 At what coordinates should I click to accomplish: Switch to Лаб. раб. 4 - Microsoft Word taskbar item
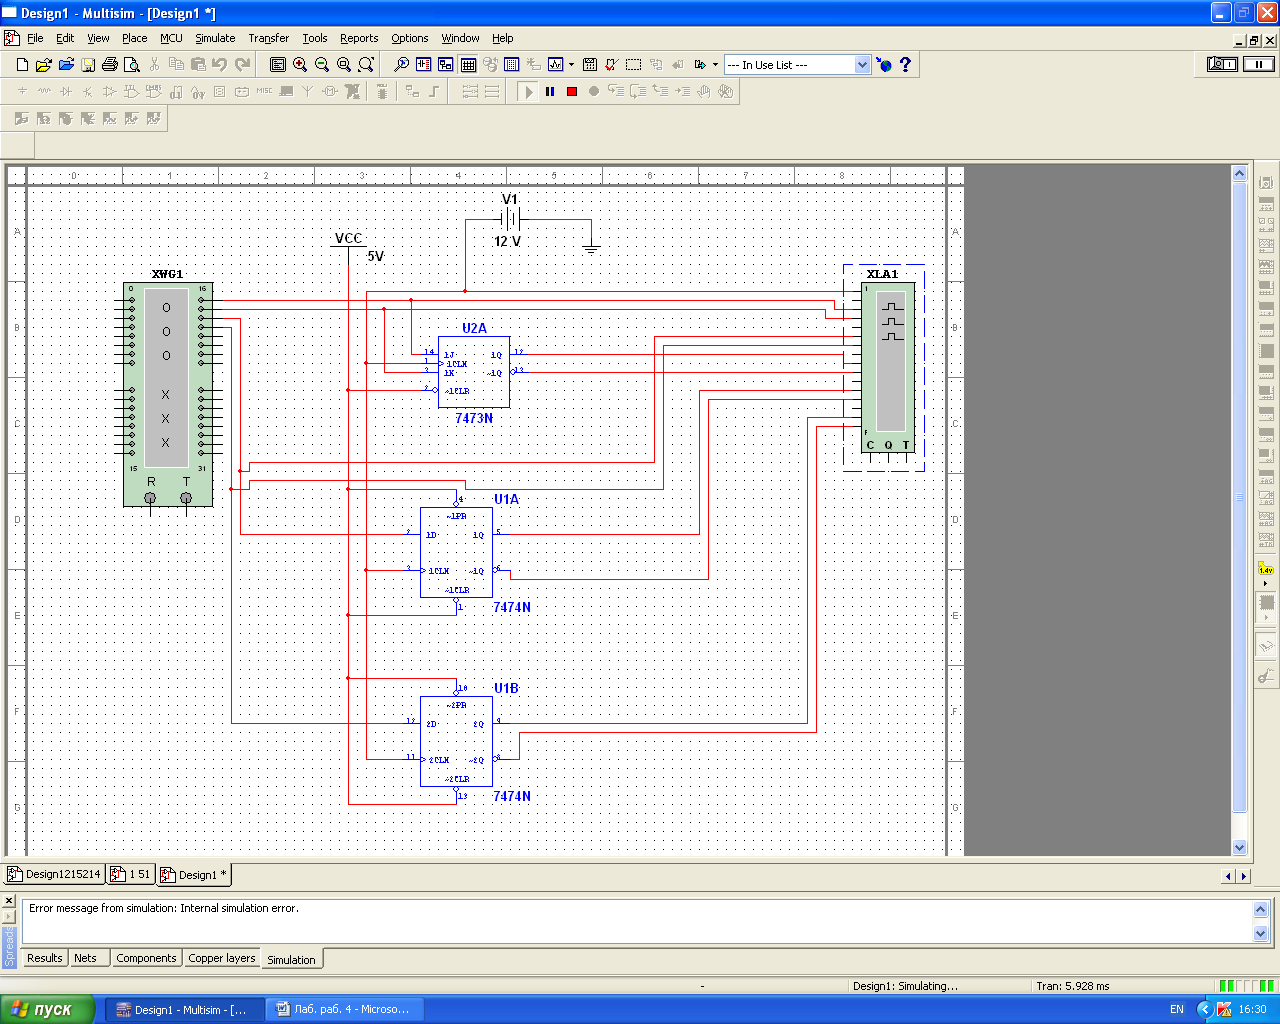point(345,1009)
